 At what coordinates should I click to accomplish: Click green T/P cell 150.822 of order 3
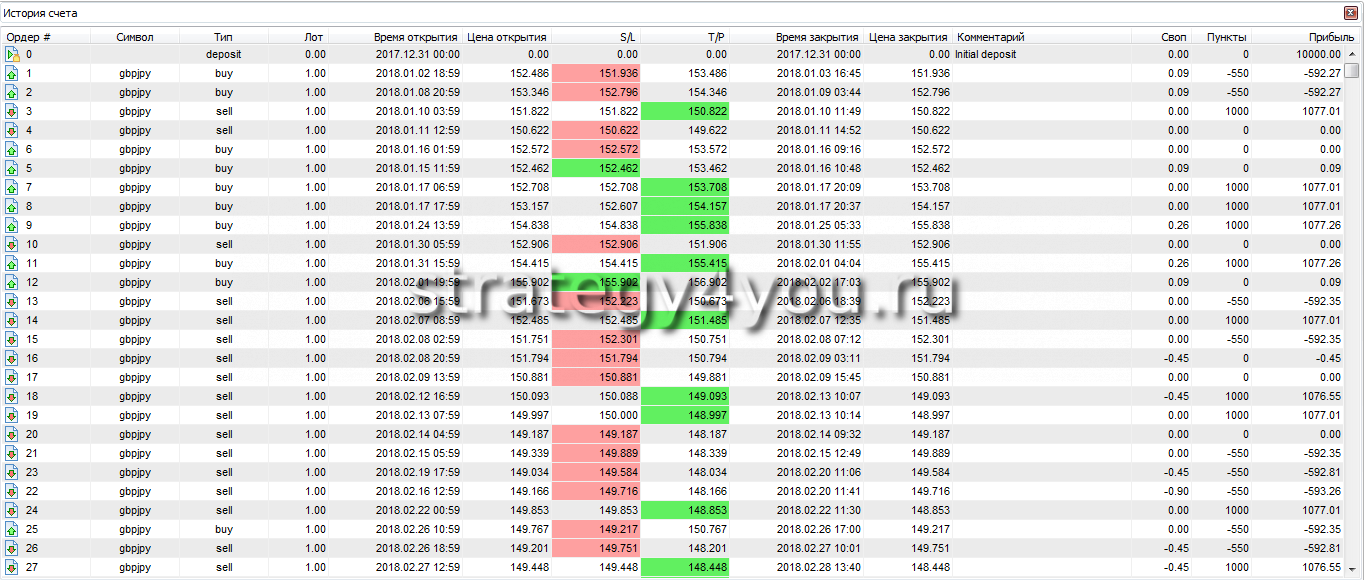685,112
